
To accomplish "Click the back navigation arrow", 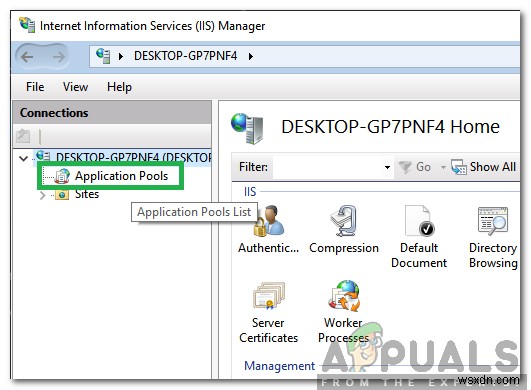I will point(27,57).
